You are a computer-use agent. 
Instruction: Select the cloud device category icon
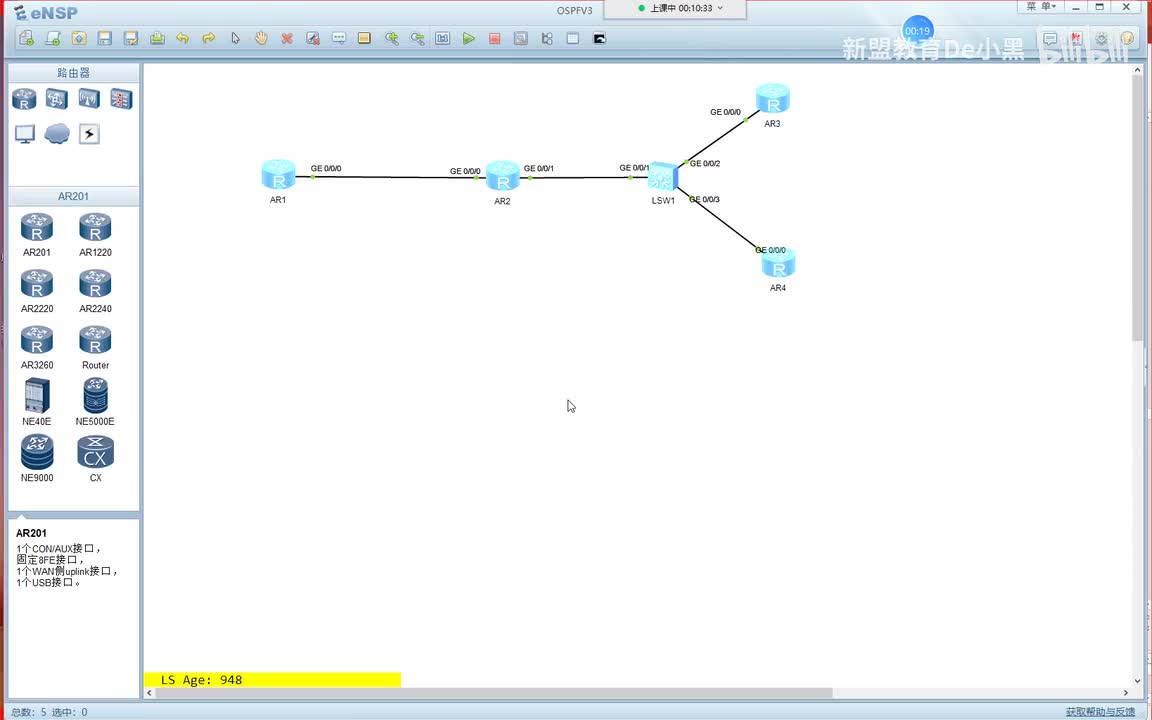(x=57, y=134)
